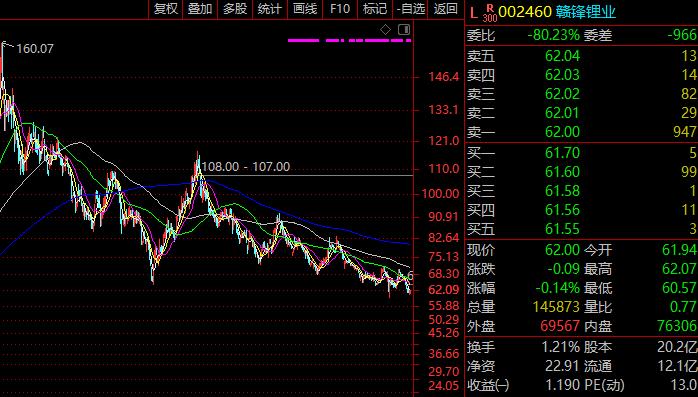698x397 pixels.
Task: Select 买一 price 61.70
Action: point(562,153)
